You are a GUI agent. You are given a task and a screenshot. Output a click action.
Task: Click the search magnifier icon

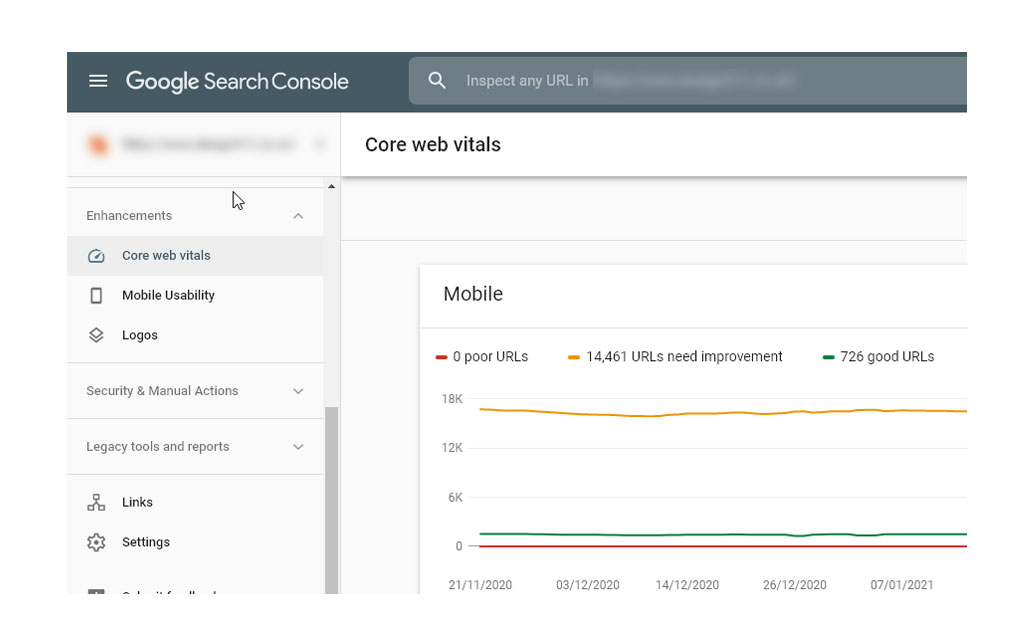[x=437, y=81]
